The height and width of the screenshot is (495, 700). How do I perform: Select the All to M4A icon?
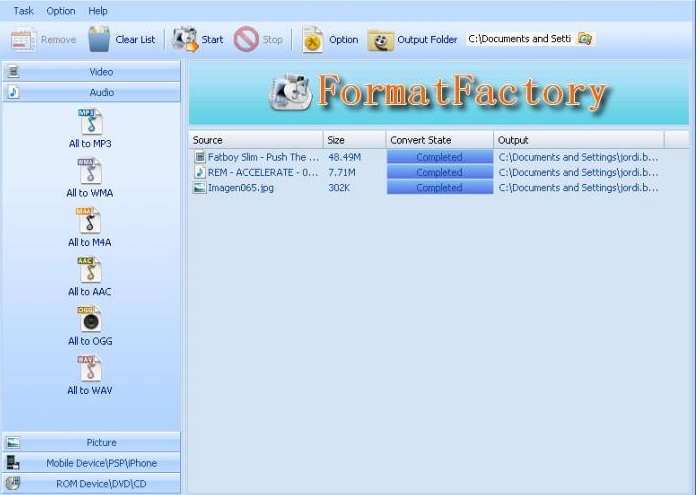(x=90, y=220)
